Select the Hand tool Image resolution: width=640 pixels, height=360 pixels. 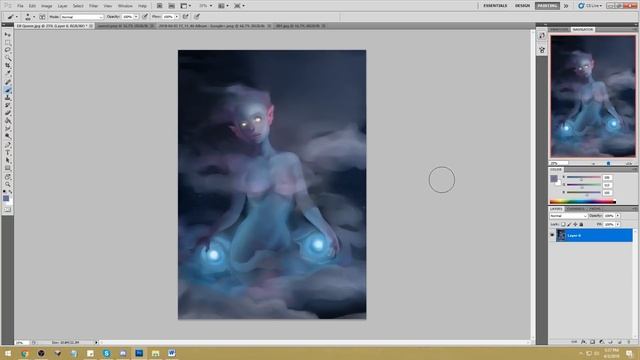point(8,177)
